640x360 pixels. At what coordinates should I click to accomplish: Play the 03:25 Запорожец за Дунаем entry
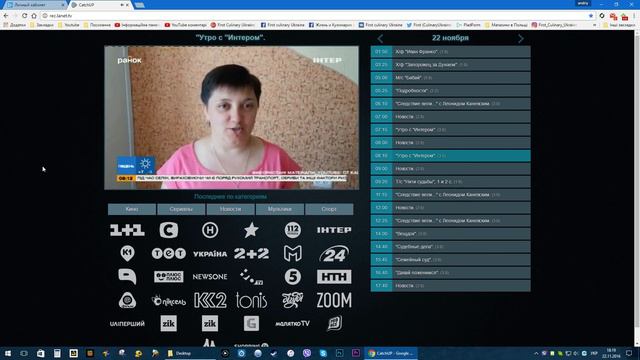(x=451, y=64)
